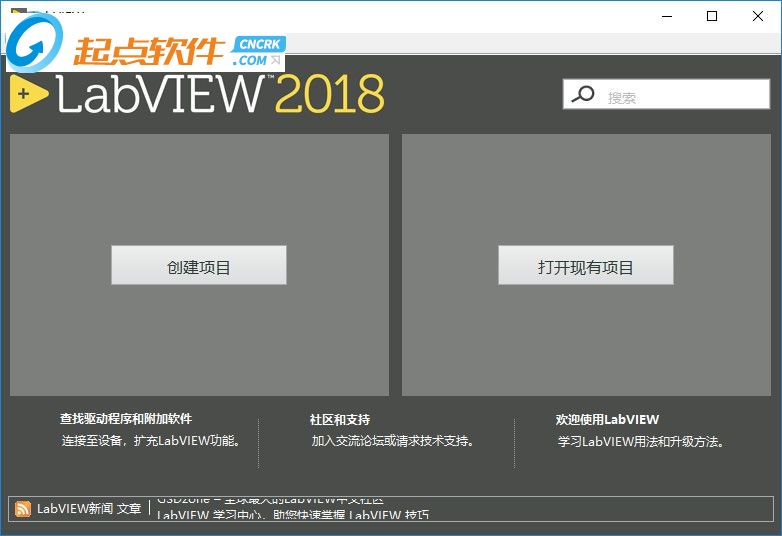Open the 查找驱动程序和附加软件 link
The image size is (782, 536).
click(x=126, y=419)
